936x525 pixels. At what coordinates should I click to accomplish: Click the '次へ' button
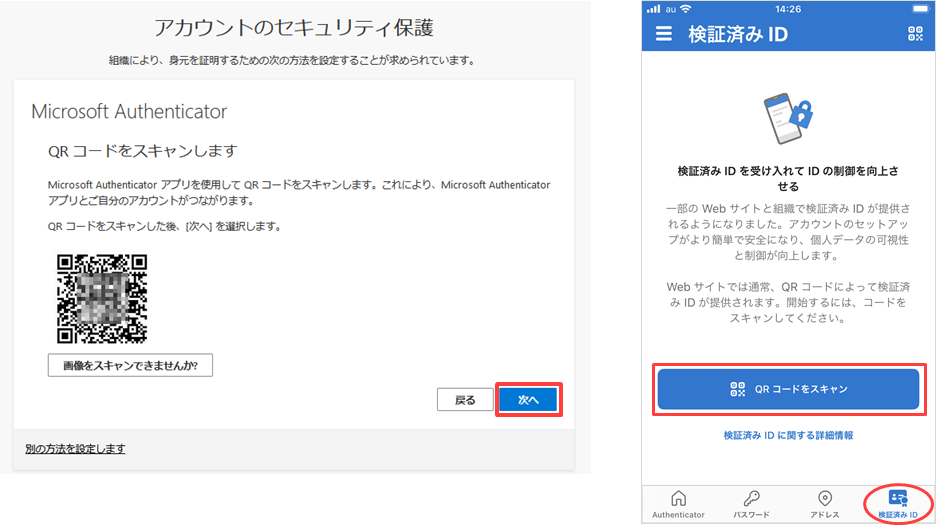tap(528, 400)
